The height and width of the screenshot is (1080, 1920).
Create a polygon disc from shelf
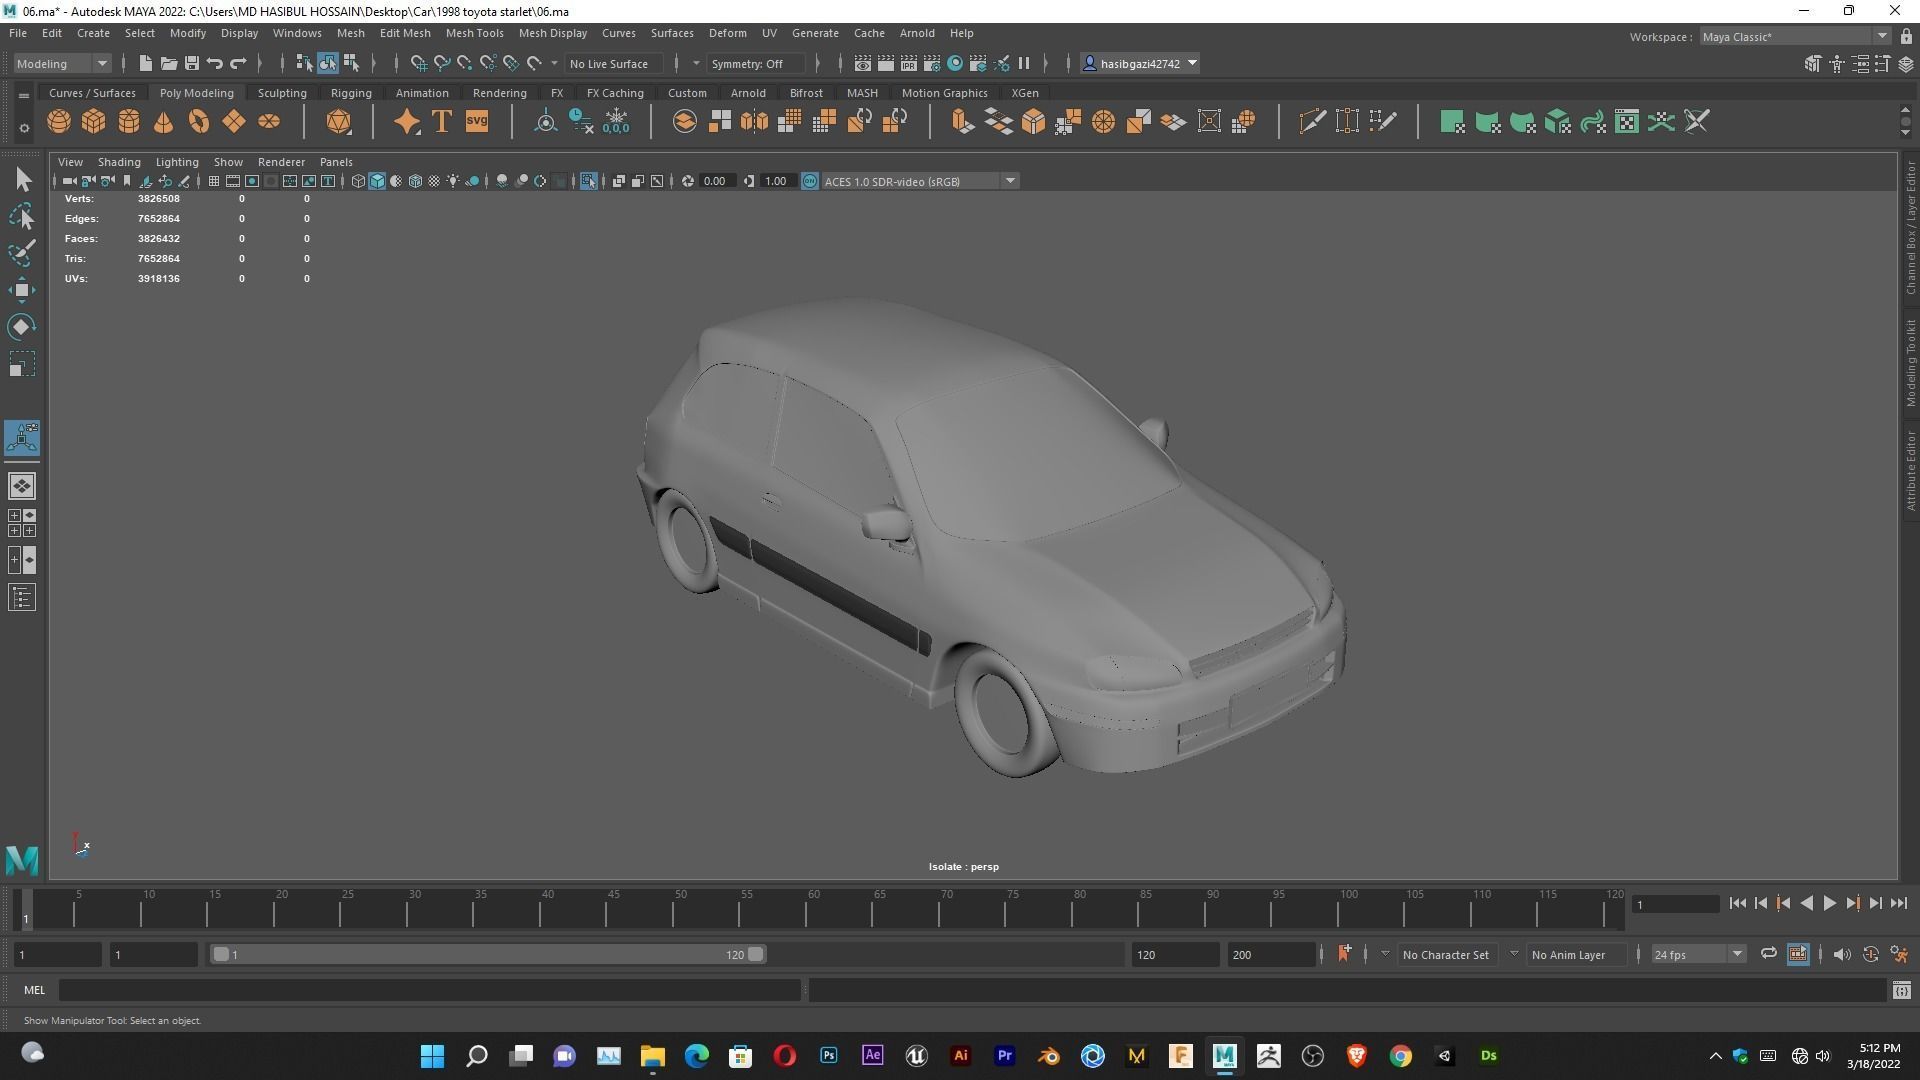(x=269, y=122)
